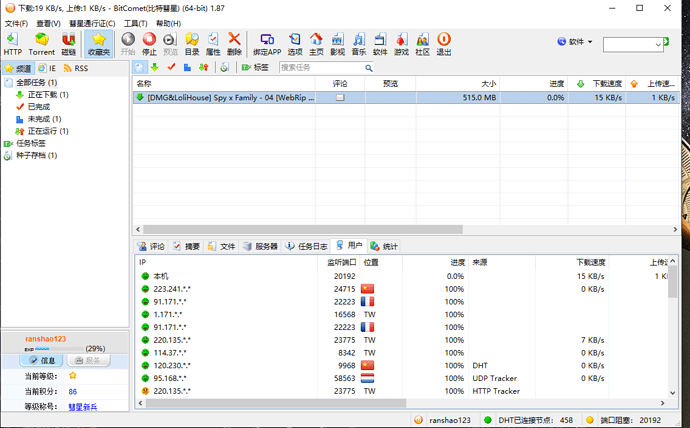Click the DHT connected nodes status indicator
Screen dimensions: 690x428
pos(529,420)
